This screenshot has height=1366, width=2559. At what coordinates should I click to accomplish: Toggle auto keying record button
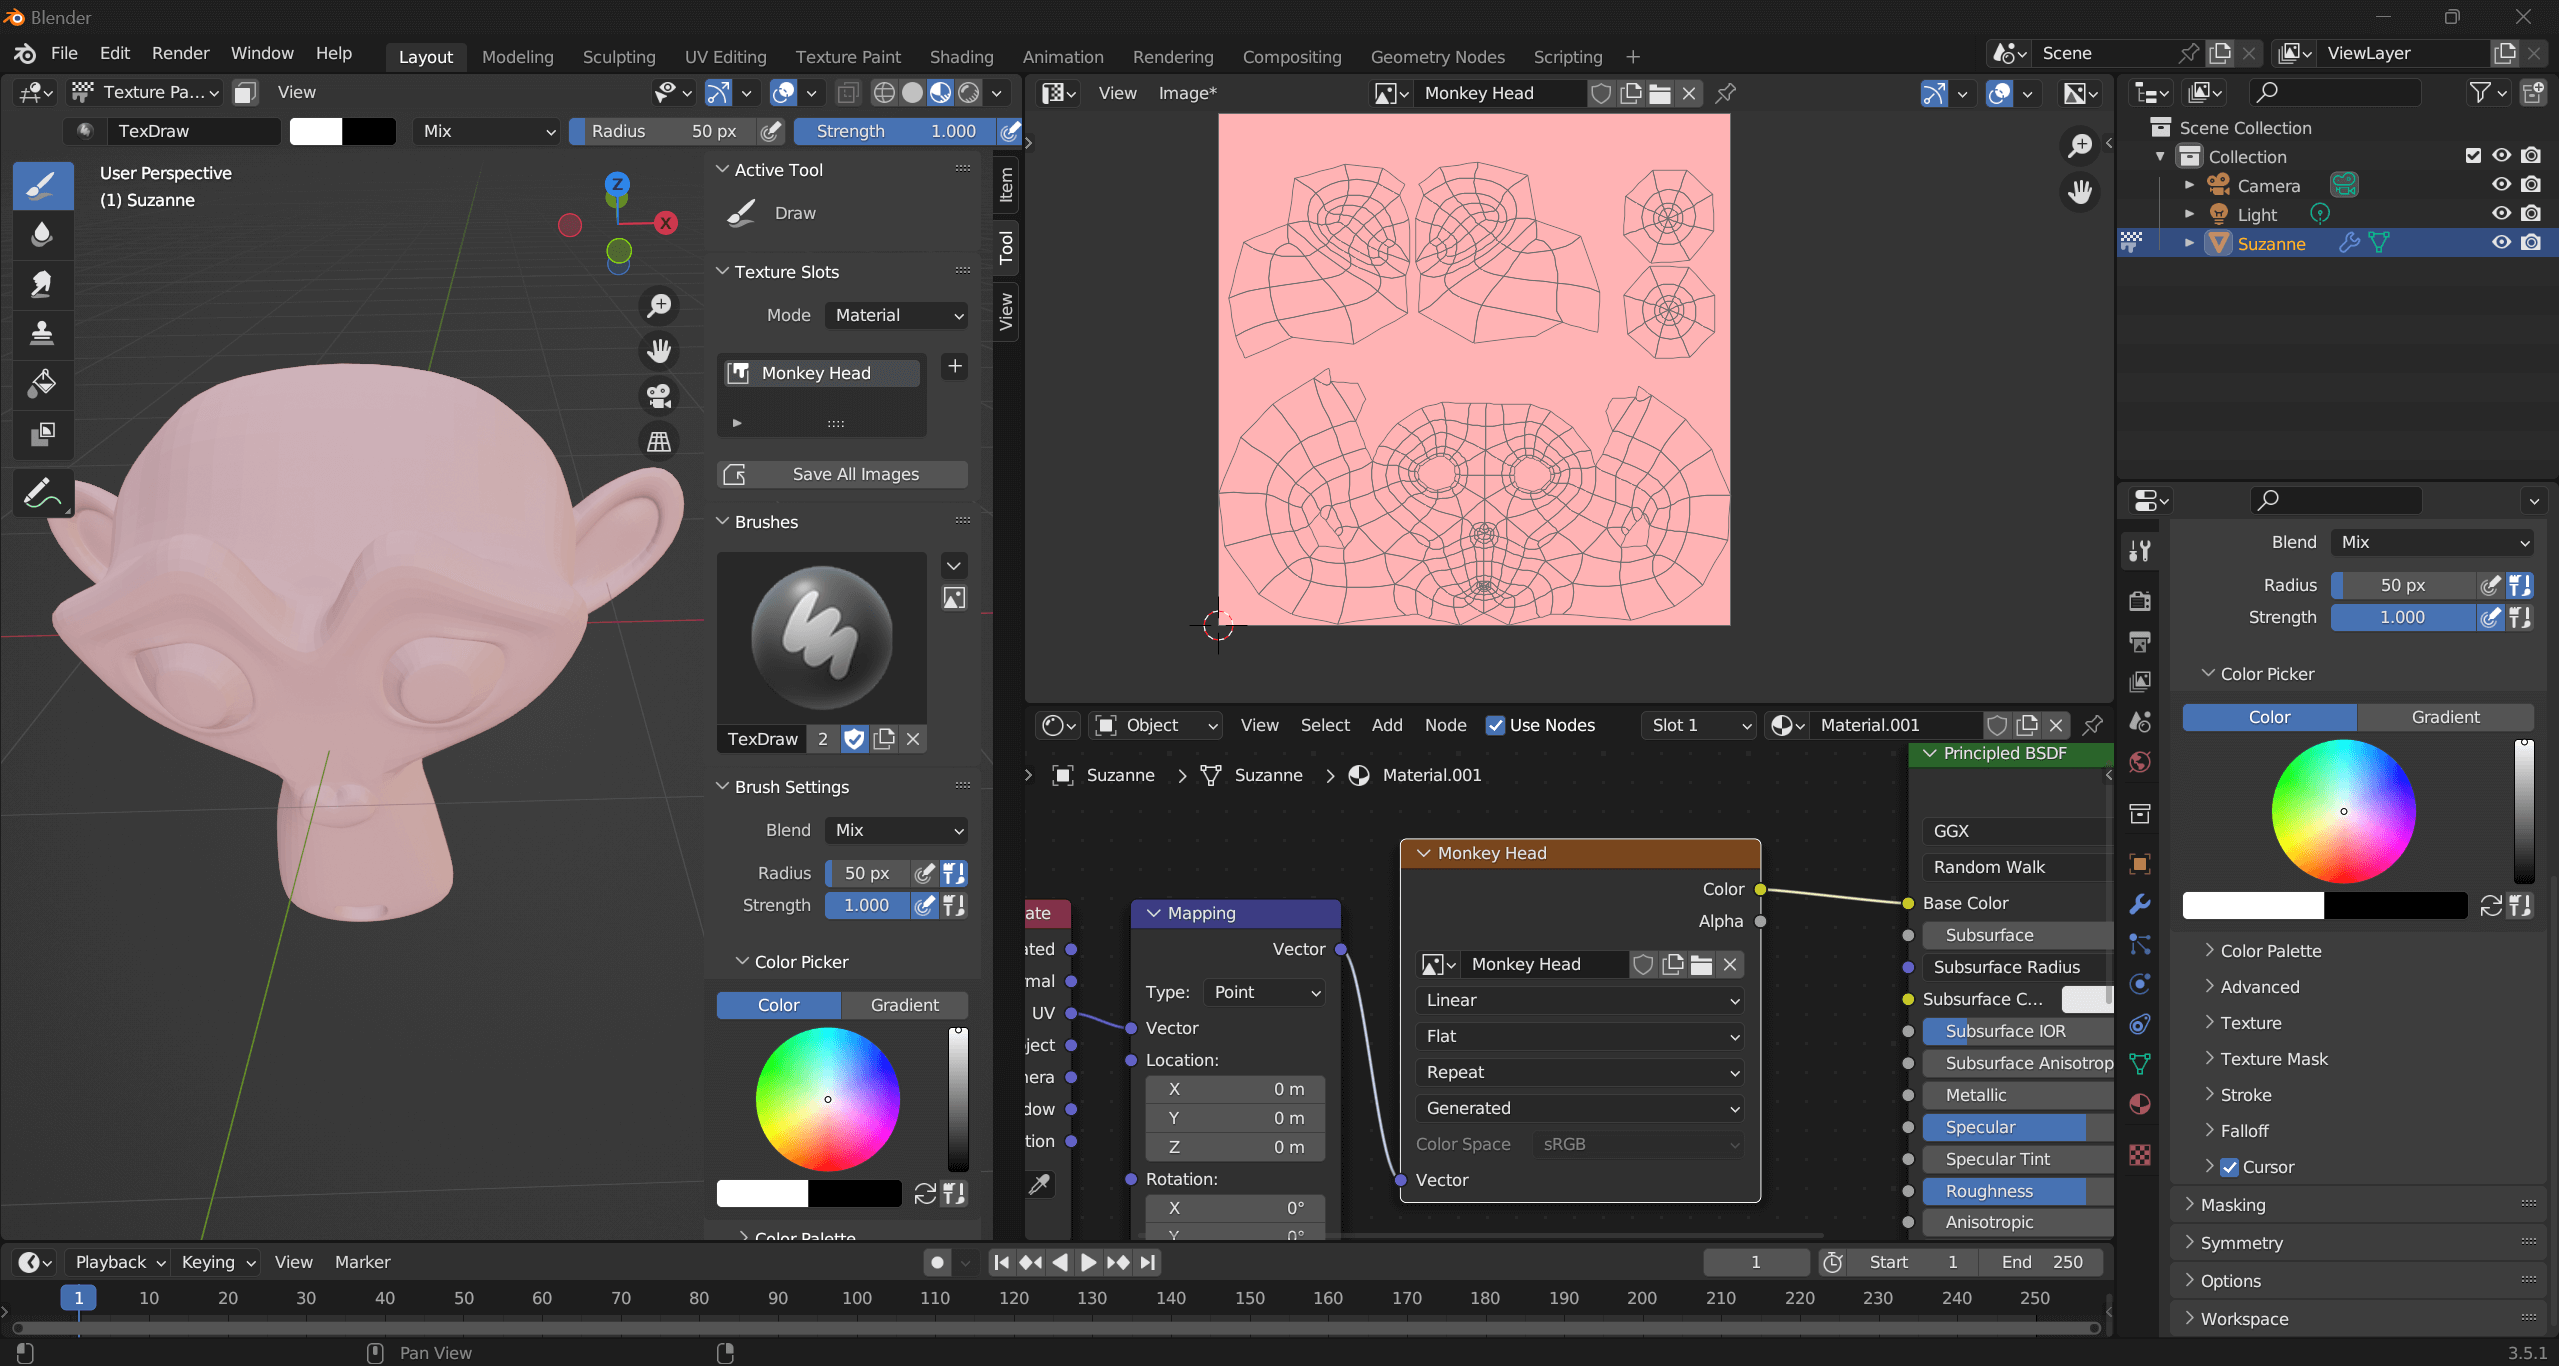click(937, 1262)
